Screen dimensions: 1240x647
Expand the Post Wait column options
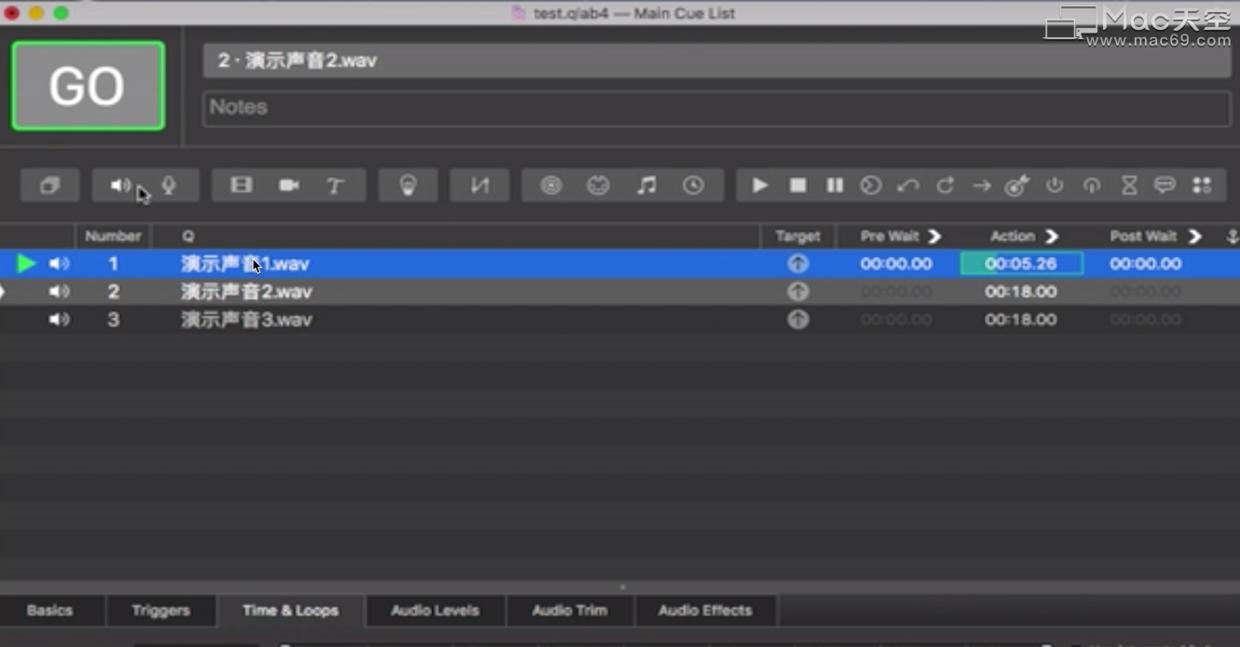(x=1195, y=236)
